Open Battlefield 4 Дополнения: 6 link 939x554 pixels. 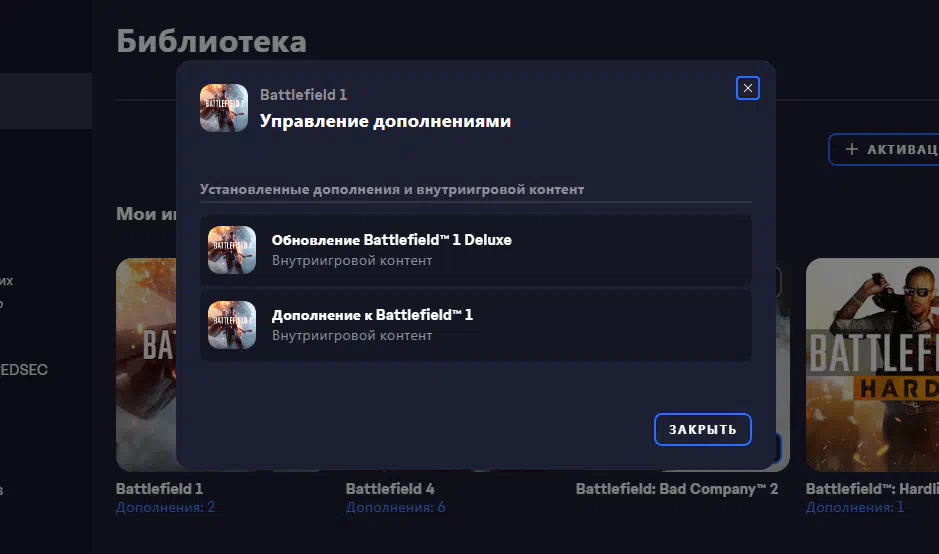[x=395, y=507]
